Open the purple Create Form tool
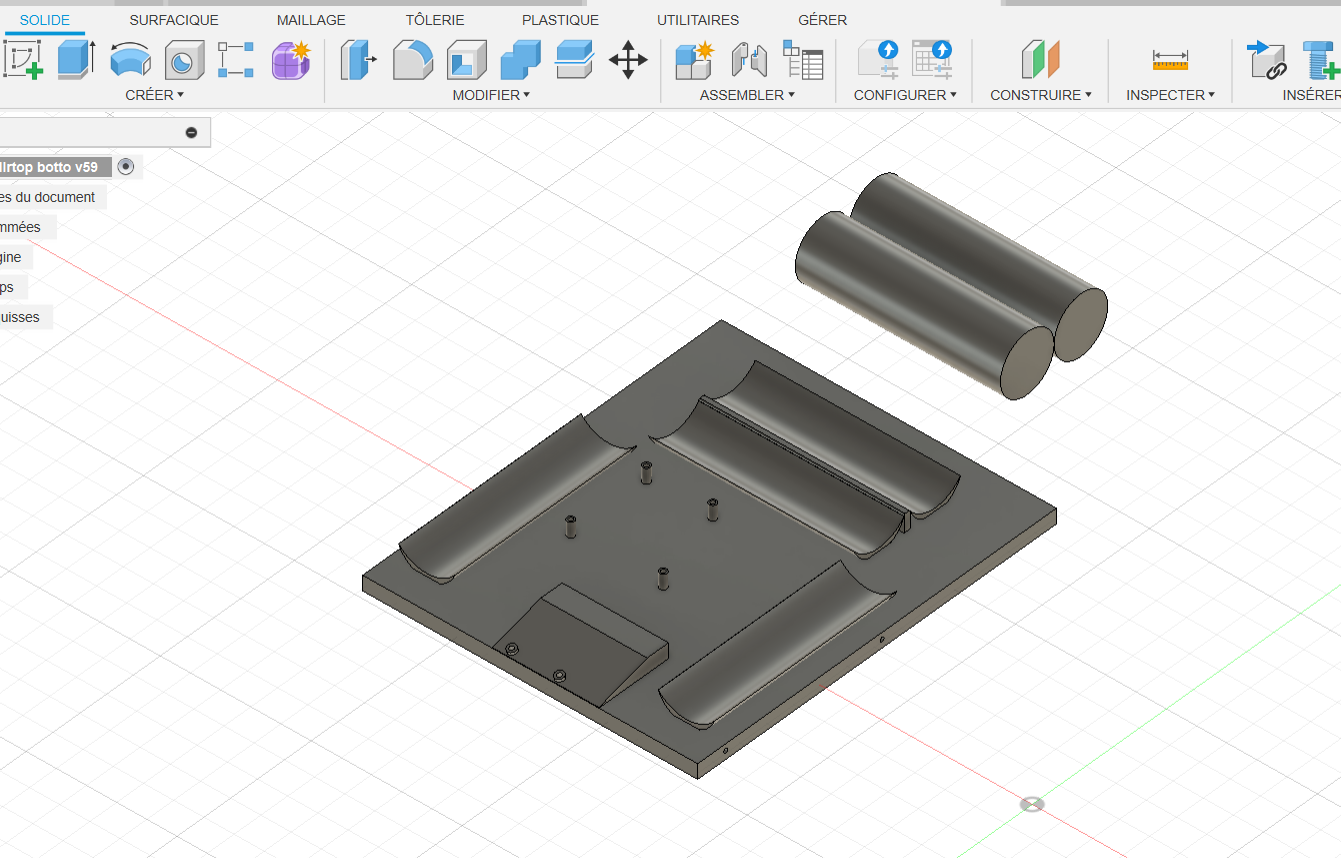Viewport: 1341px width, 858px height. click(x=291, y=60)
